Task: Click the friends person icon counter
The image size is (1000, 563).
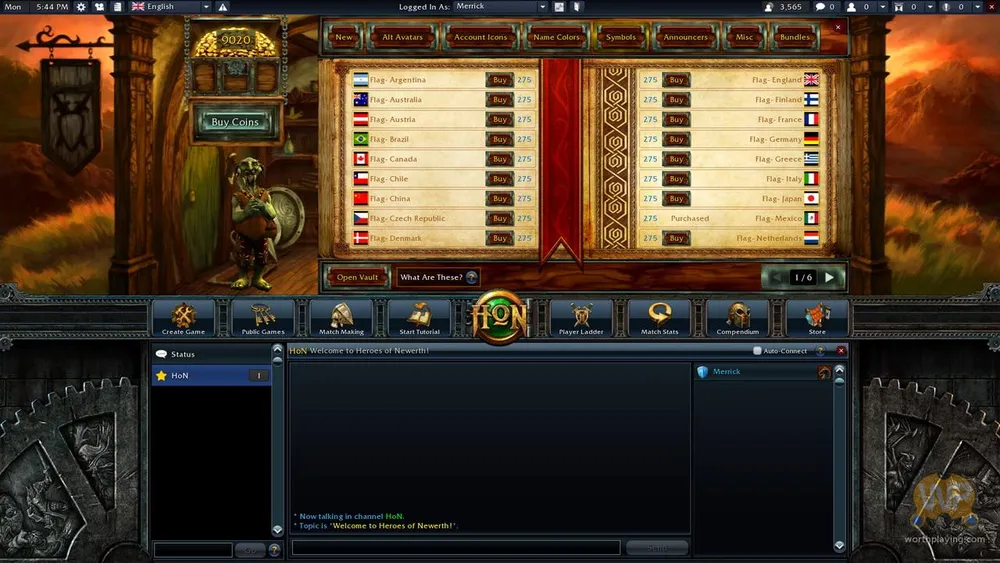Action: tap(851, 7)
